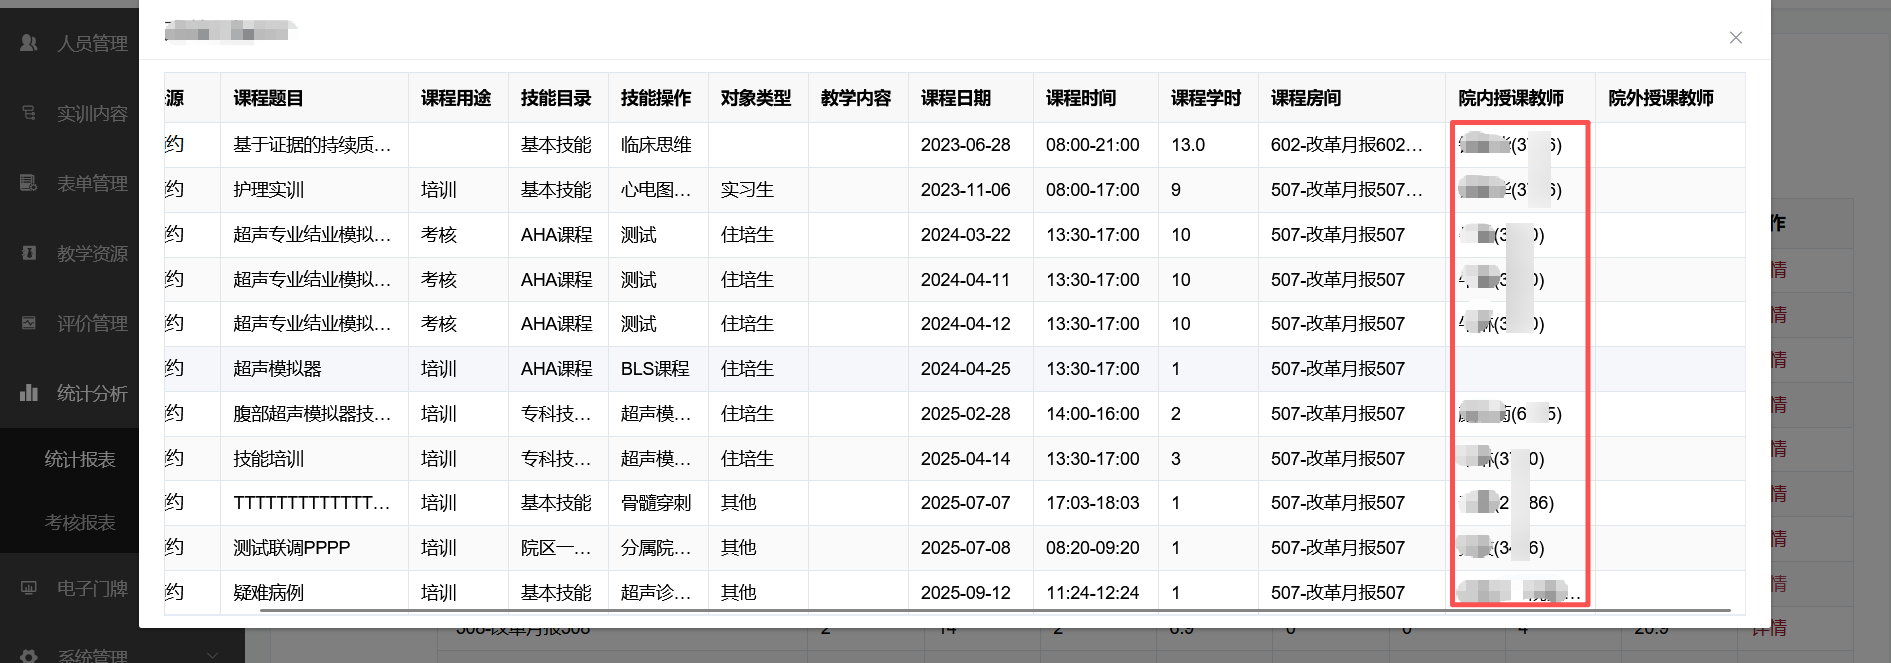Click the date 2023-11-06

click(x=966, y=190)
